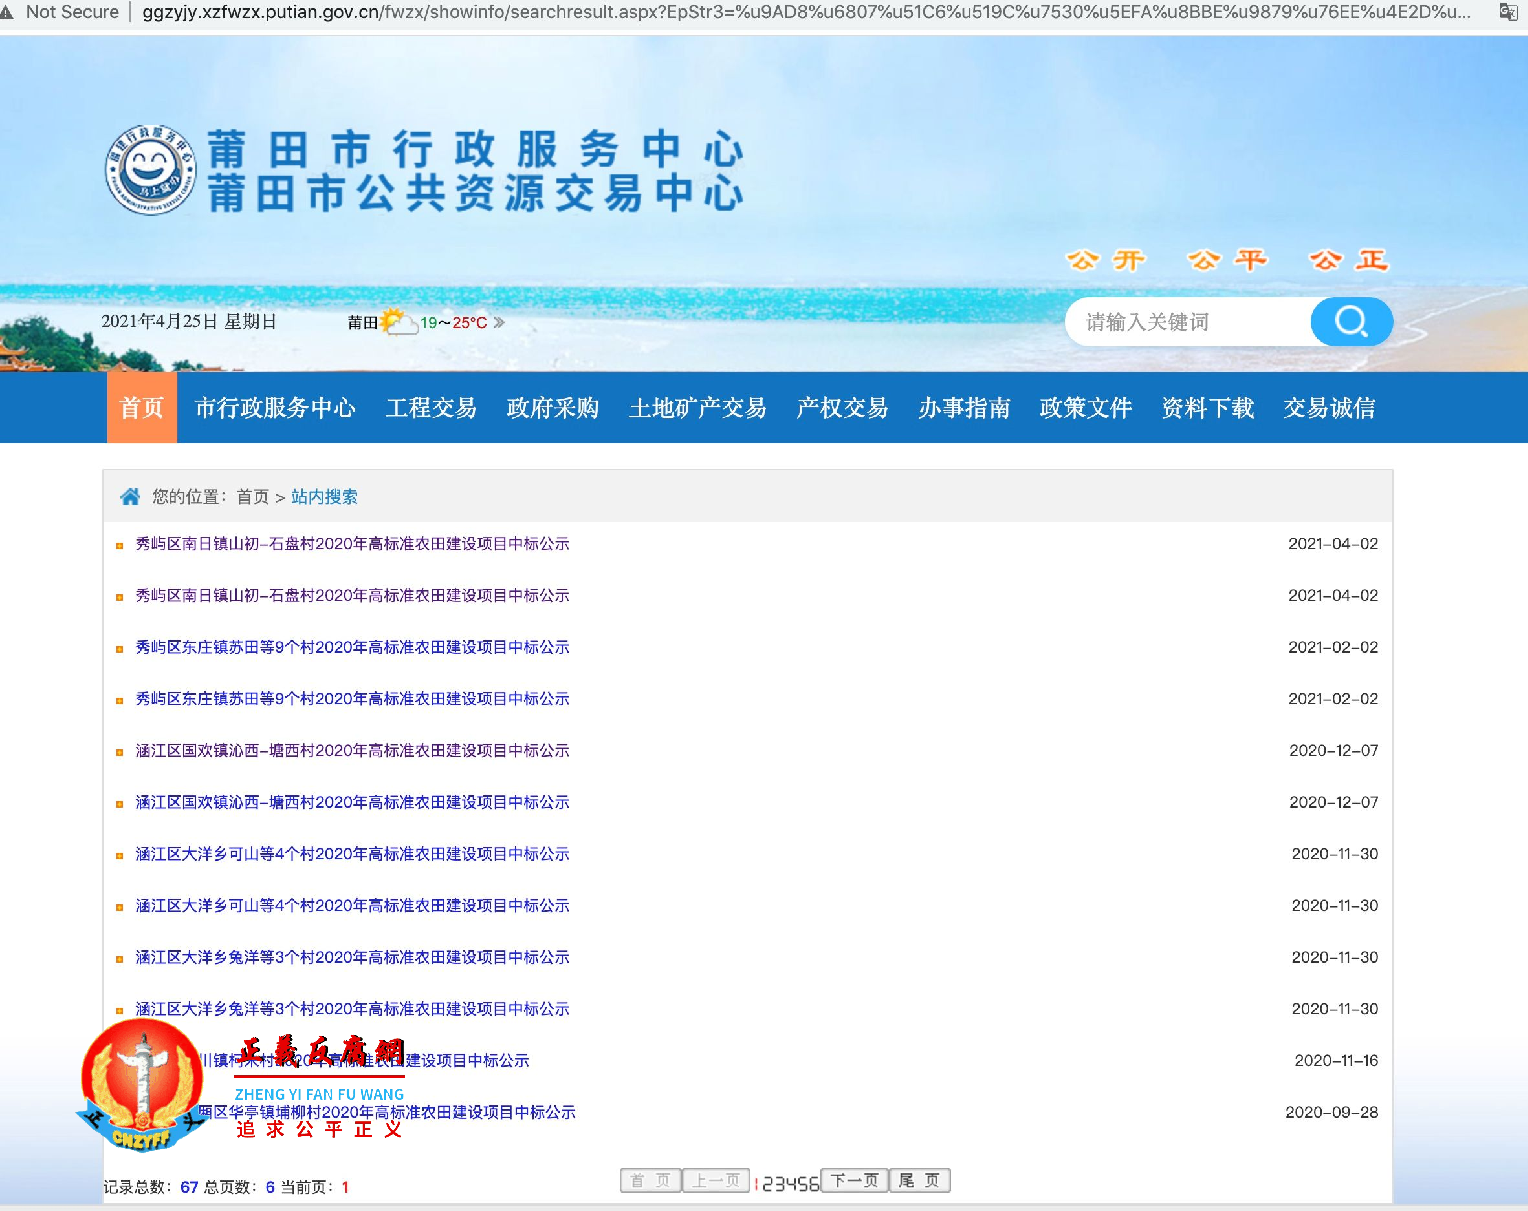1528x1211 pixels.
Task: Click the sun weather icon for 莆田
Action: coord(397,322)
